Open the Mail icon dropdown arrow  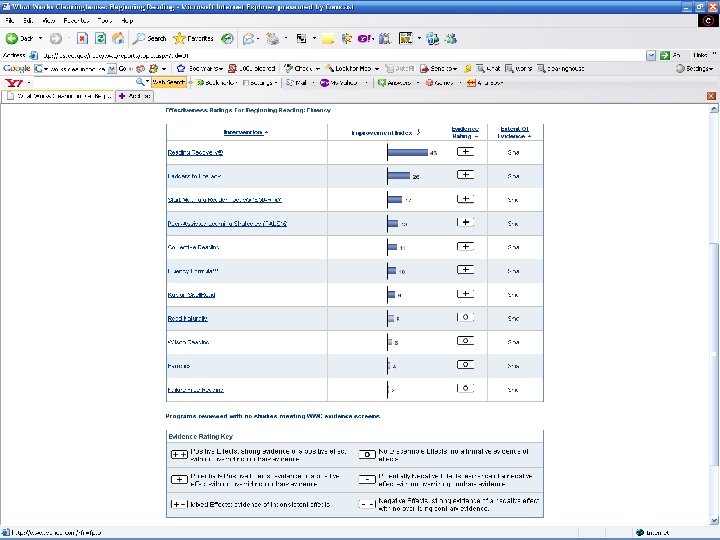pyautogui.click(x=259, y=39)
